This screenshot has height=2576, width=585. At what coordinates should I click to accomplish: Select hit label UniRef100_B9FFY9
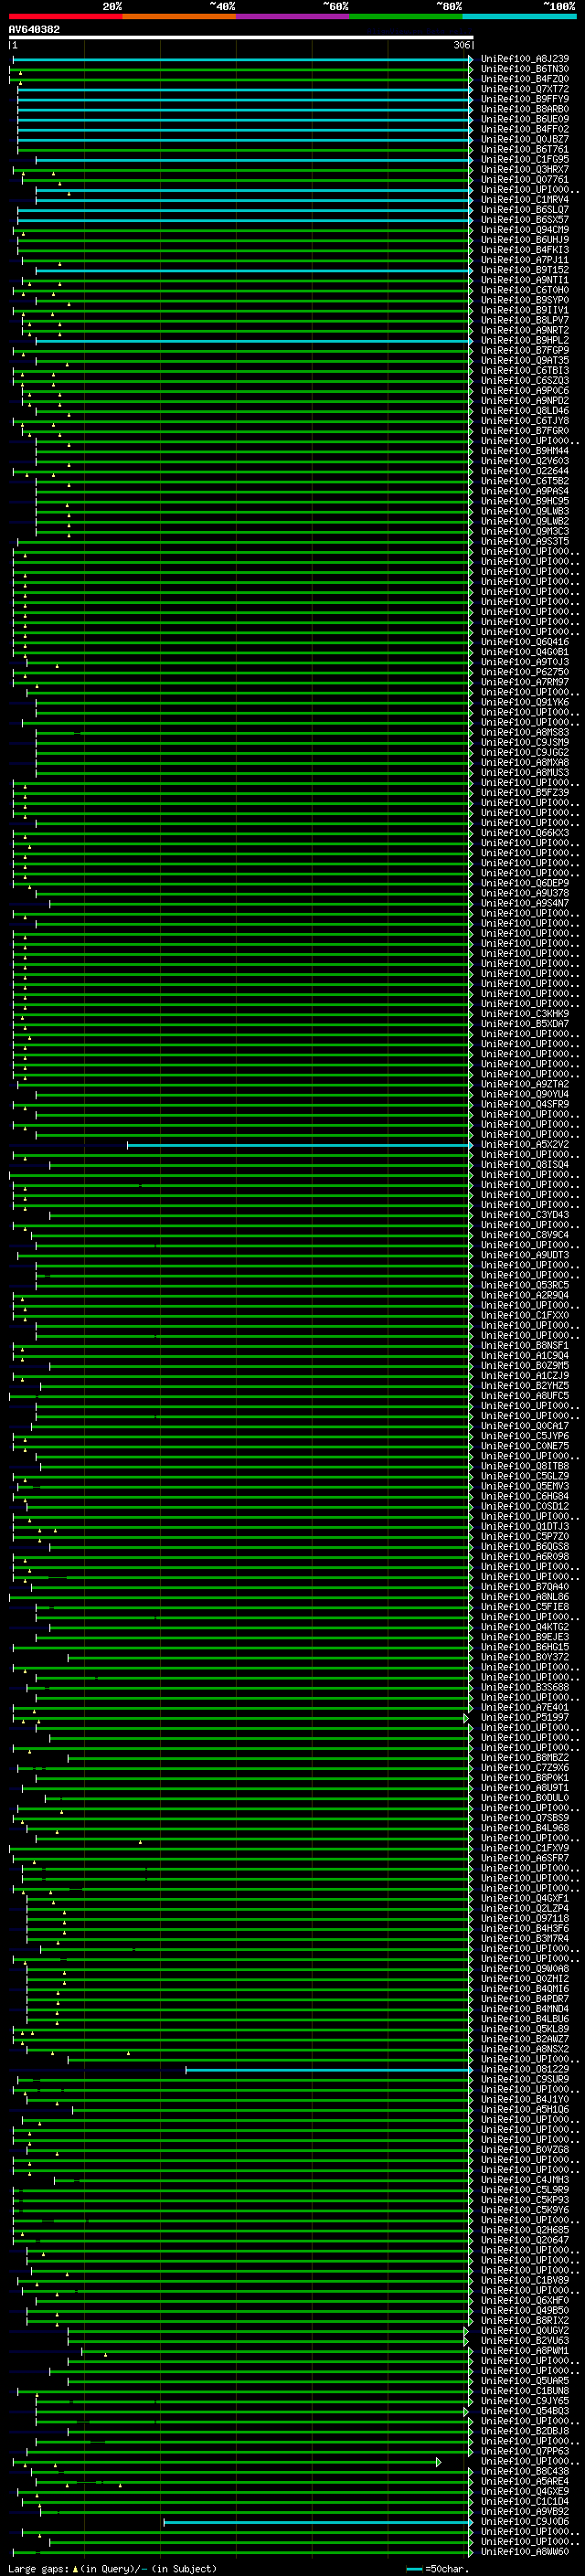525,99
